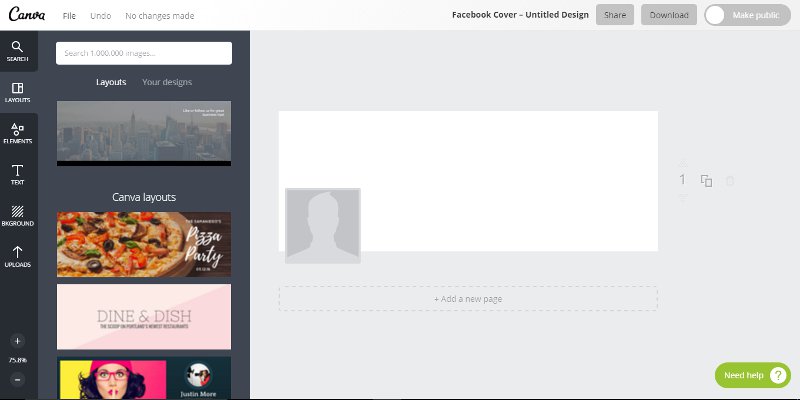Duplicate page using the copy icon
This screenshot has width=800, height=400.
[706, 181]
